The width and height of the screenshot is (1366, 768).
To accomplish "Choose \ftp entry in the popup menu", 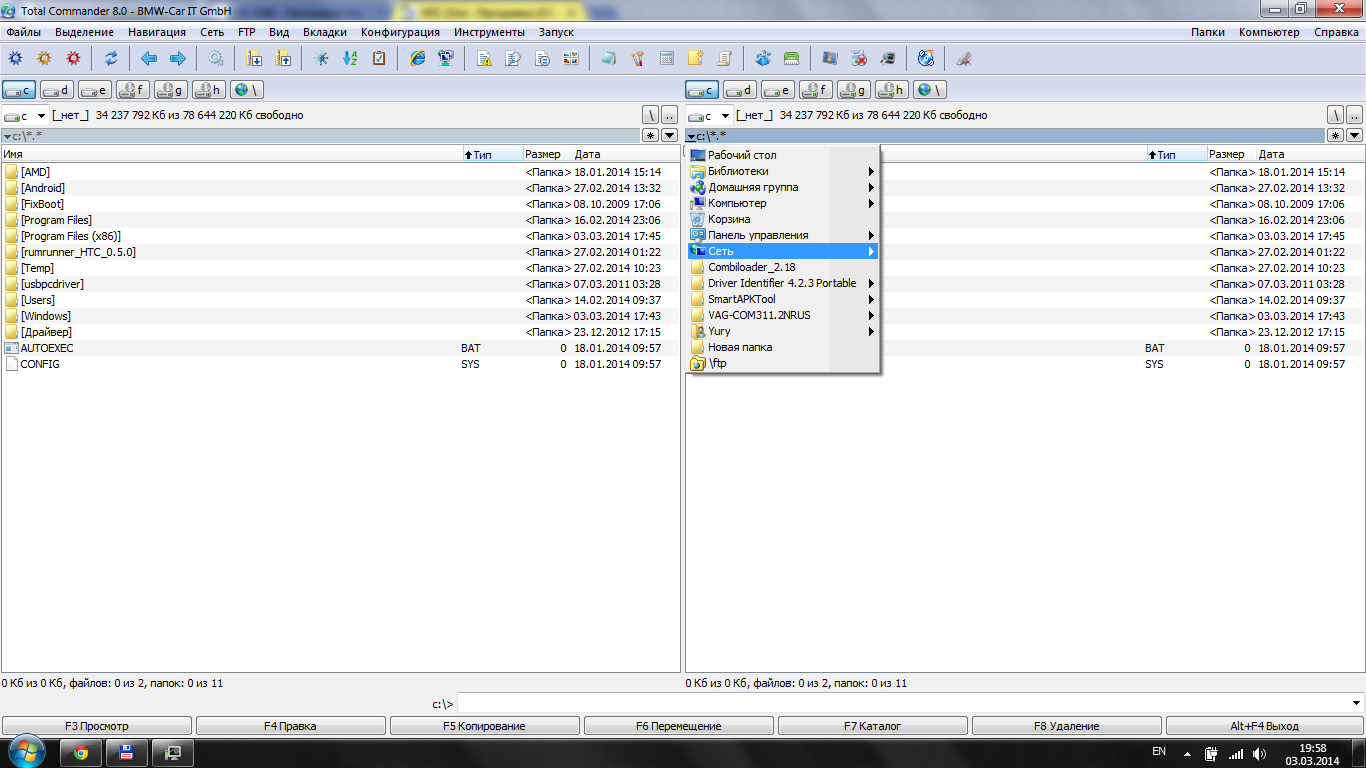I will [782, 363].
